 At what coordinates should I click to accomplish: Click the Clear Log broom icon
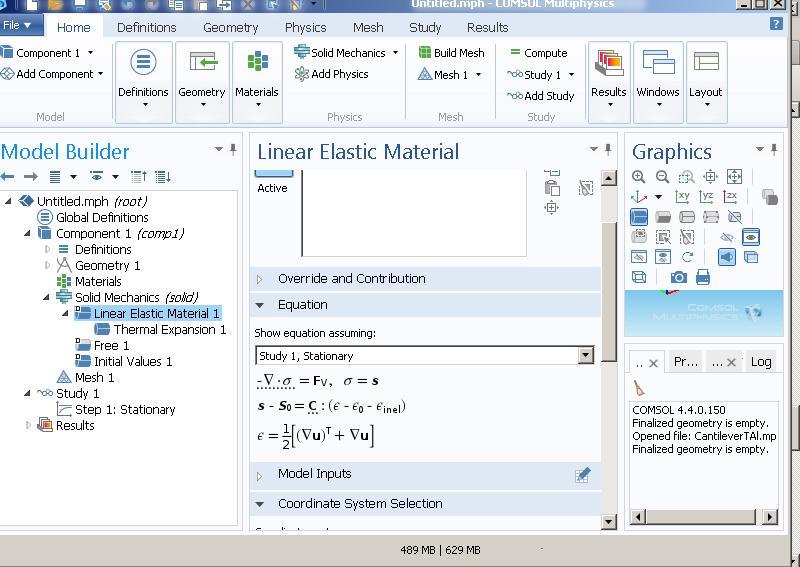(639, 389)
